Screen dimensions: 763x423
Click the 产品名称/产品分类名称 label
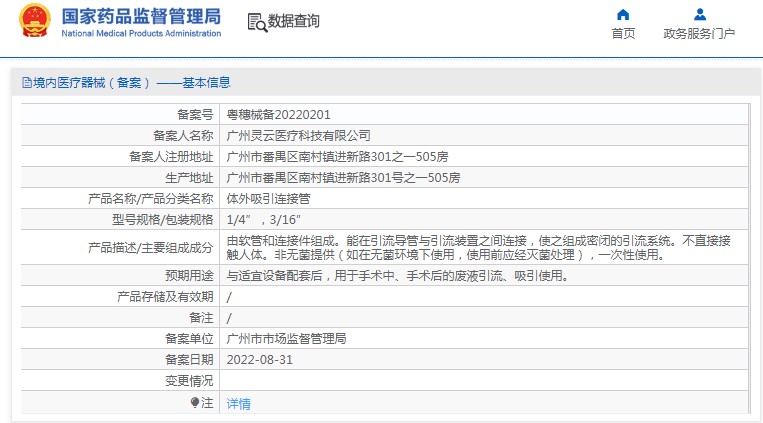pos(150,199)
